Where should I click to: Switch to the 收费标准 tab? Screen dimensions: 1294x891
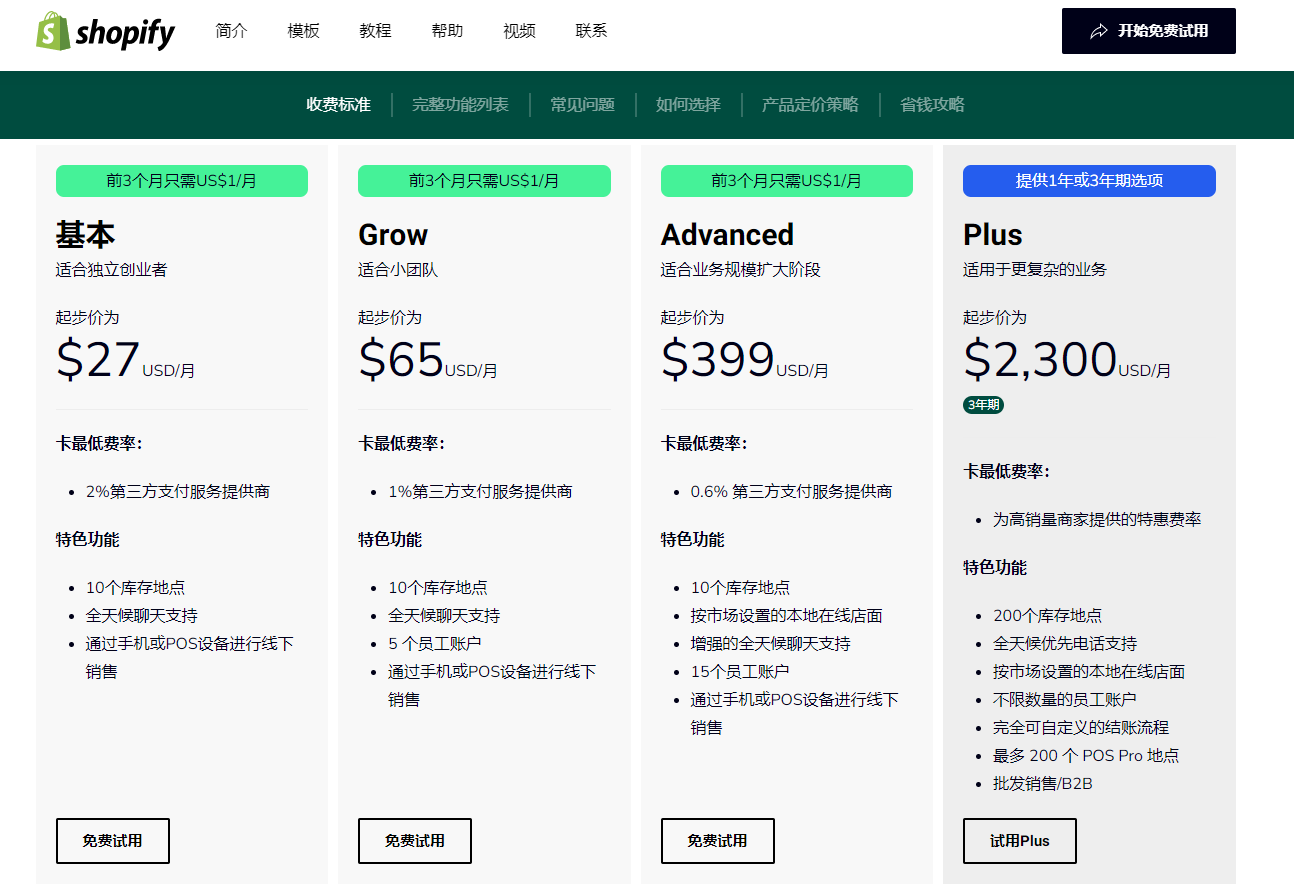(338, 105)
